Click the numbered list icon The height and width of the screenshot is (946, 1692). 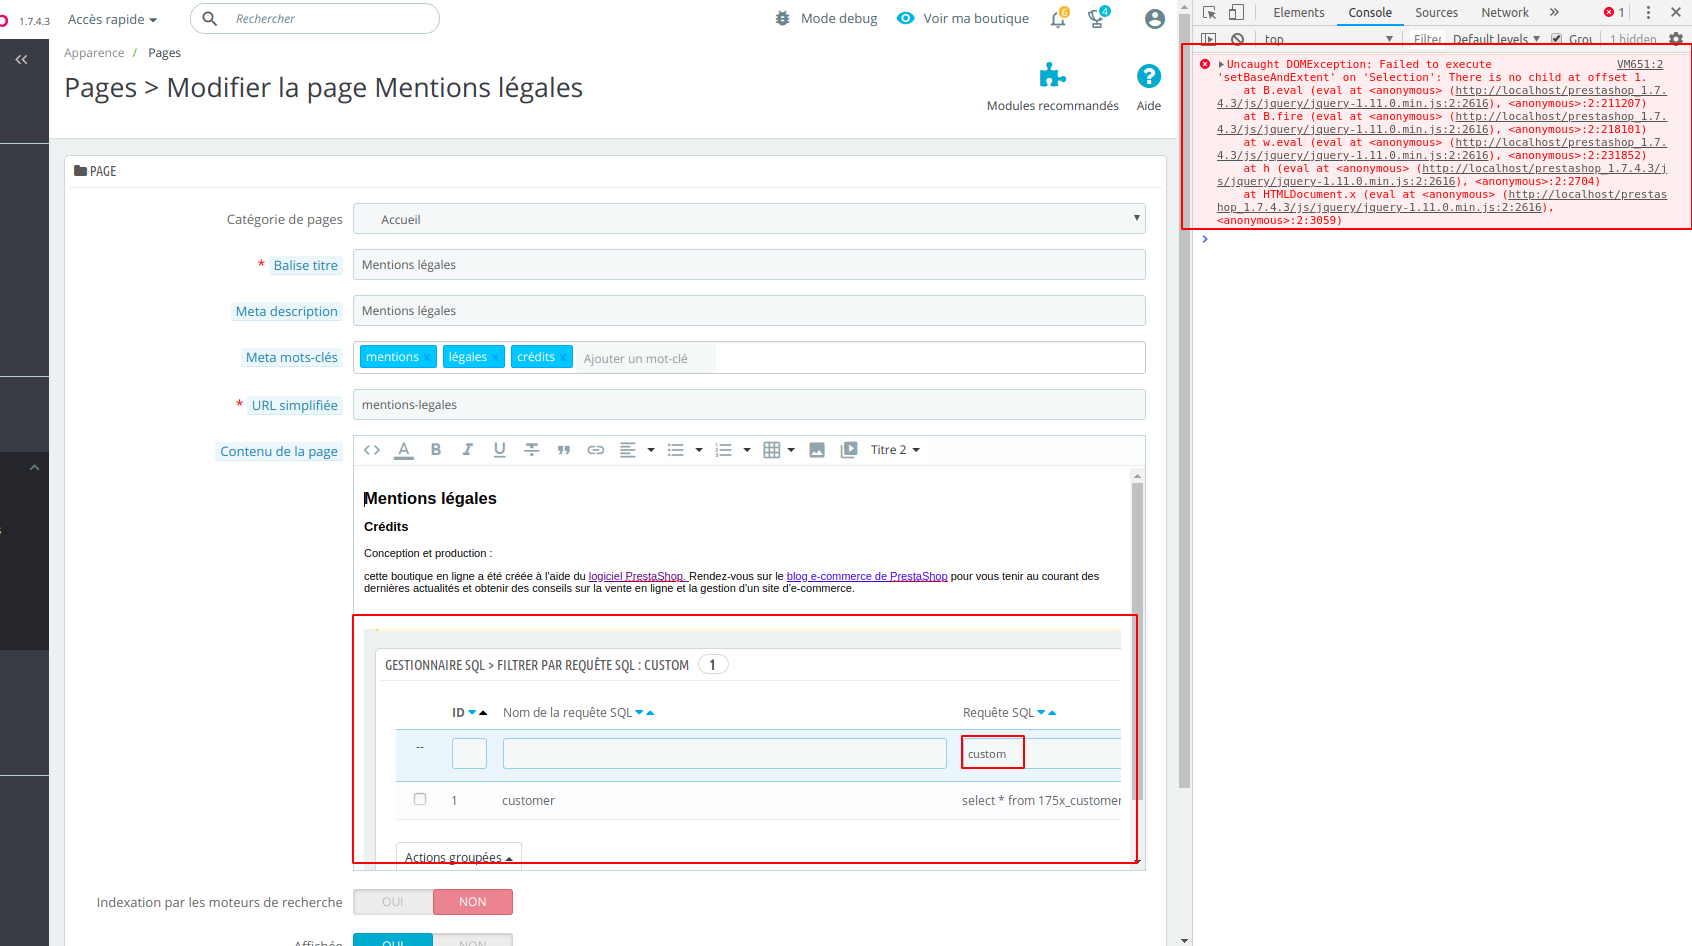click(724, 450)
